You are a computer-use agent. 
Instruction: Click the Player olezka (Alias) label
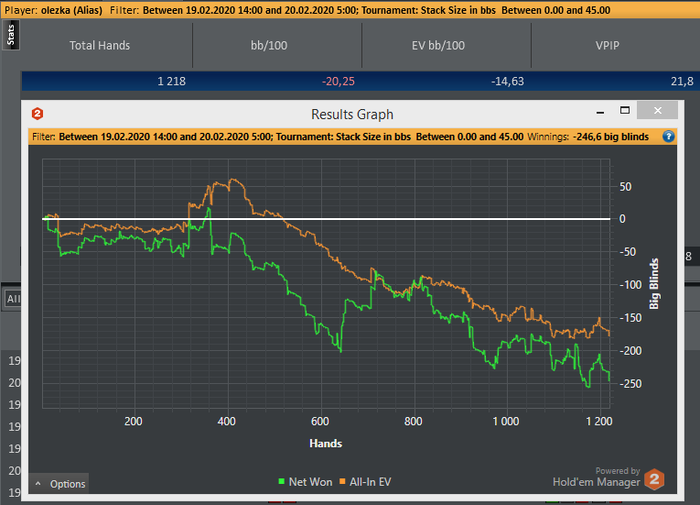[x=53, y=10]
